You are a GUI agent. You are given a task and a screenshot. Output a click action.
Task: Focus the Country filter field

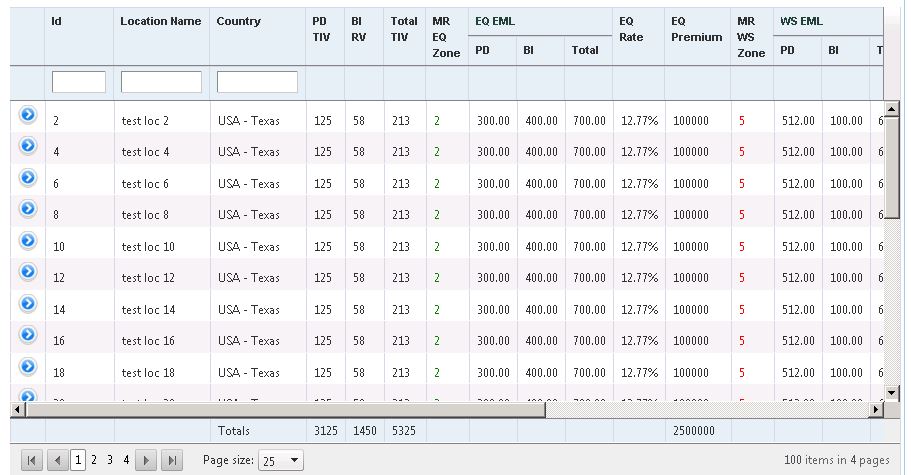point(257,82)
